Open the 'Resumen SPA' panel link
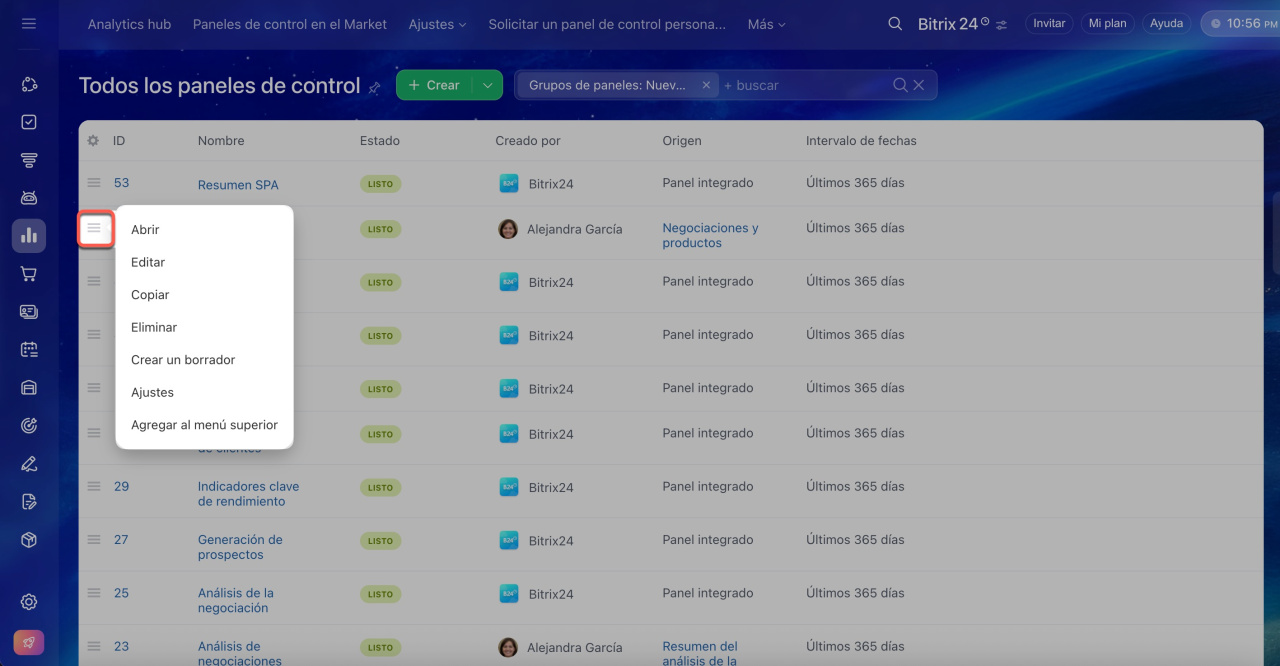This screenshot has width=1280, height=666. [238, 185]
